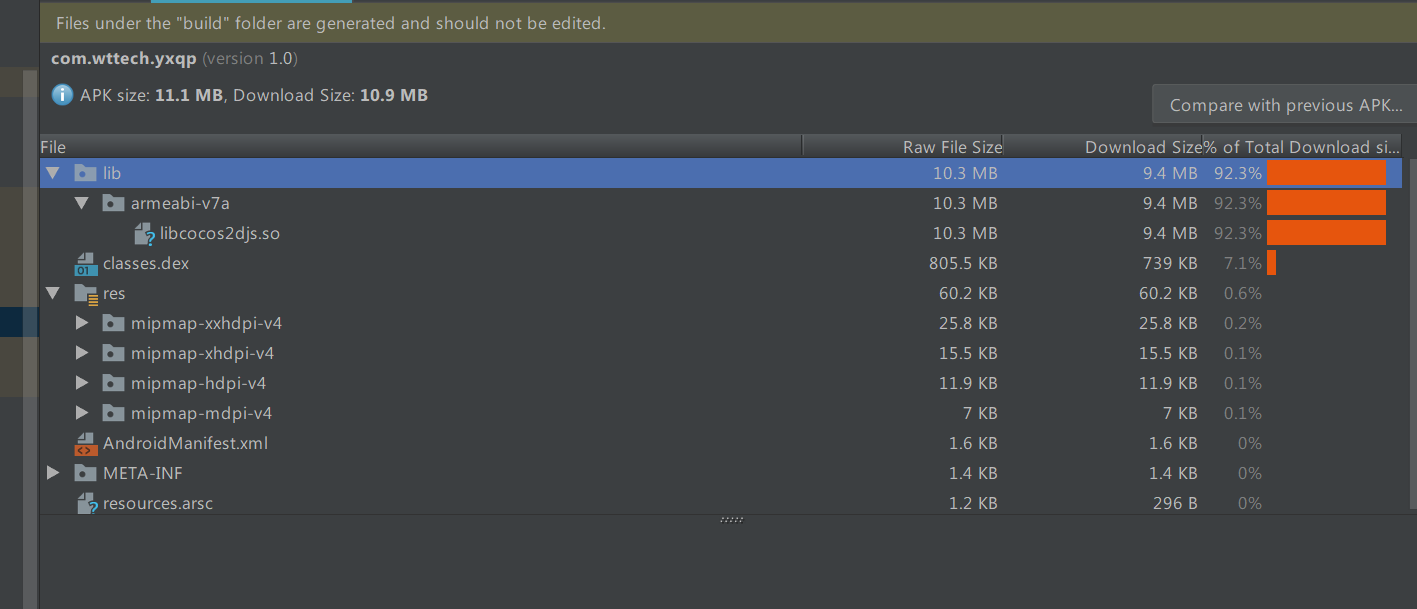Expand the mipmap-mdpi-v4 folder
Image resolution: width=1417 pixels, height=609 pixels.
pos(82,413)
